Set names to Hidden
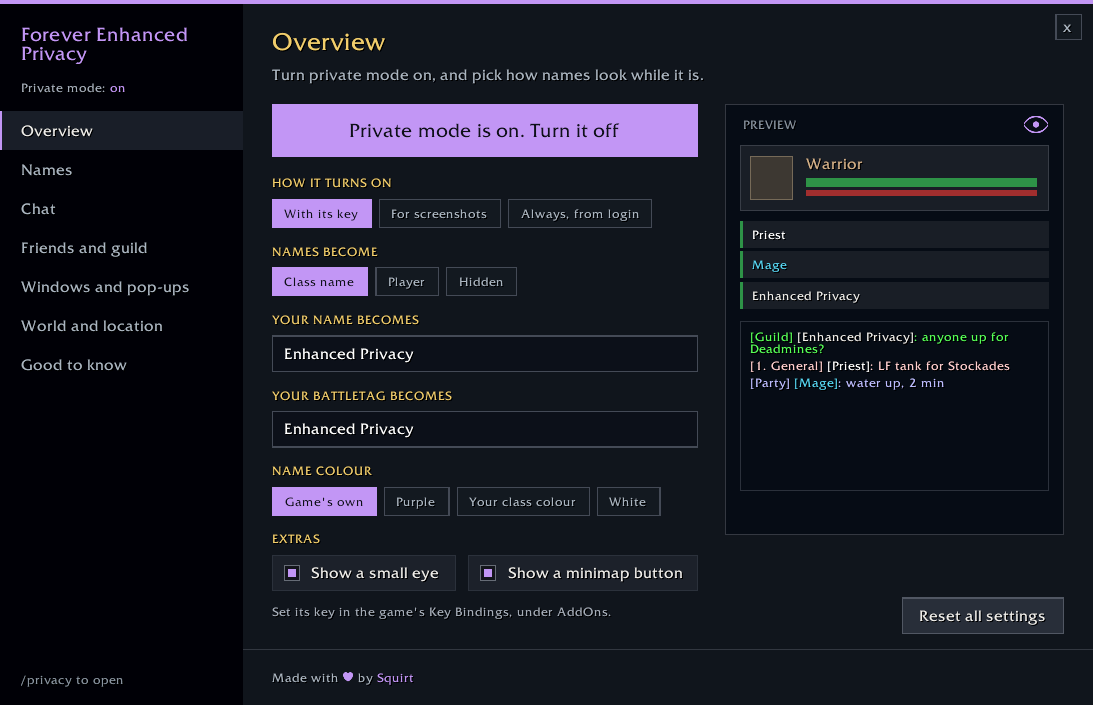Viewport: 1093px width, 705px height. (481, 282)
